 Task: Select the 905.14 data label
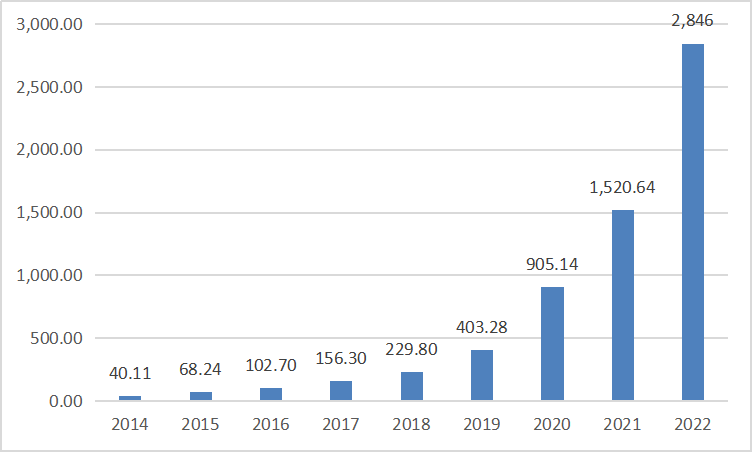click(x=552, y=265)
